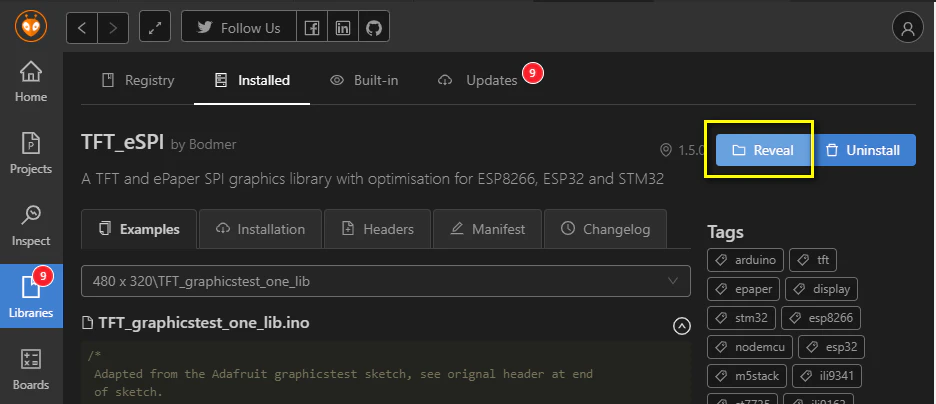Screen dimensions: 936x404
Task: Open the user account avatar
Action: tap(907, 29)
